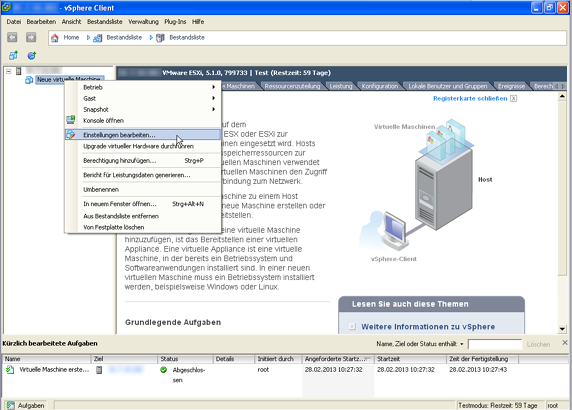
Task: Click the Registerkarte schließen link
Action: (470, 98)
